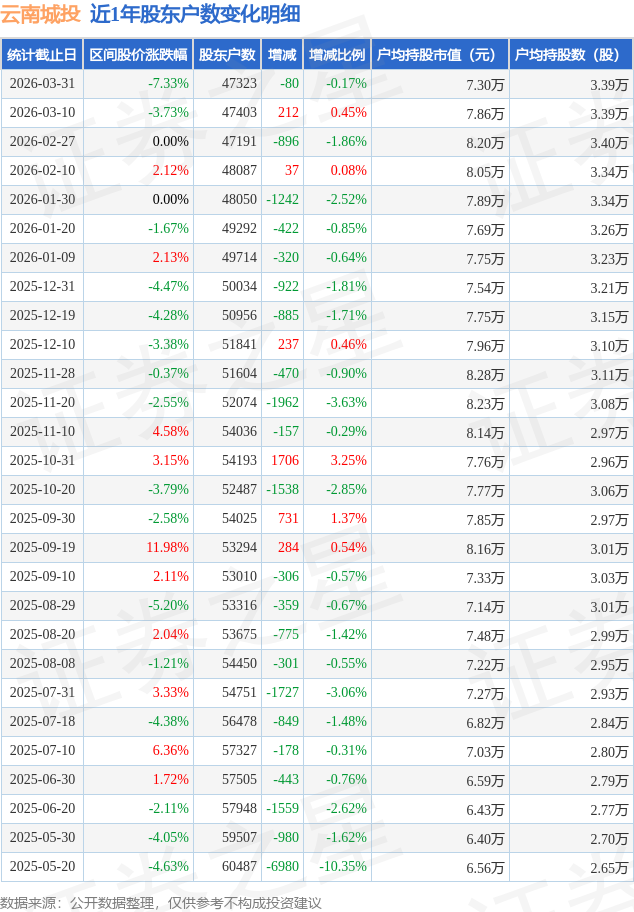Select the 区间股价涨跌幅 column header

[137, 55]
